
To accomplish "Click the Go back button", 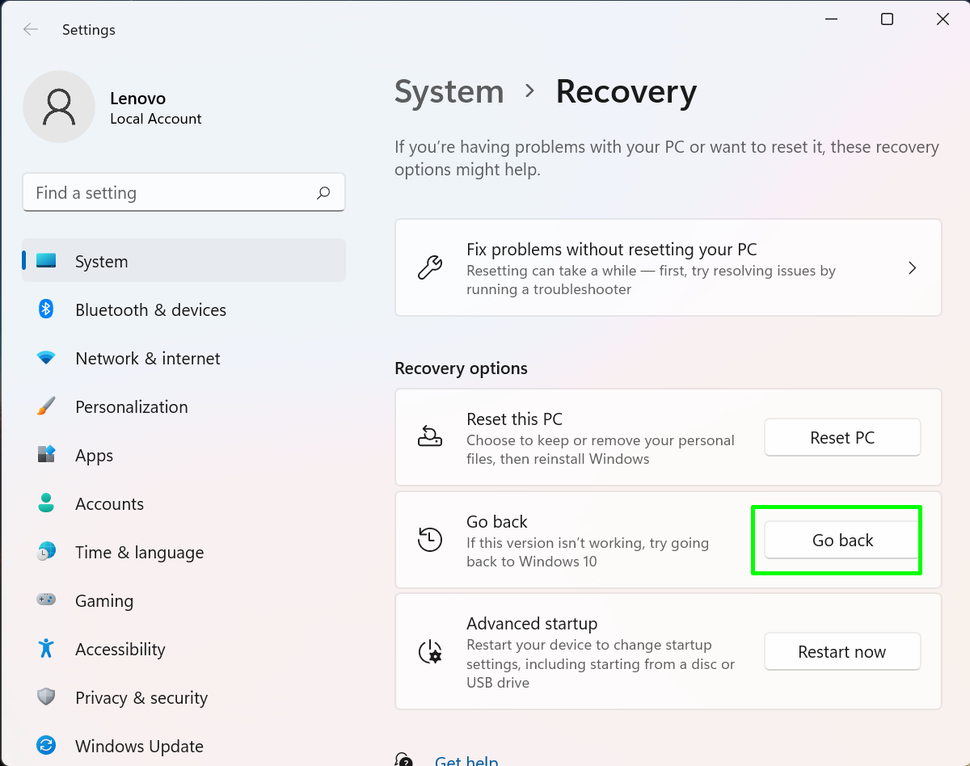I will click(x=841, y=540).
